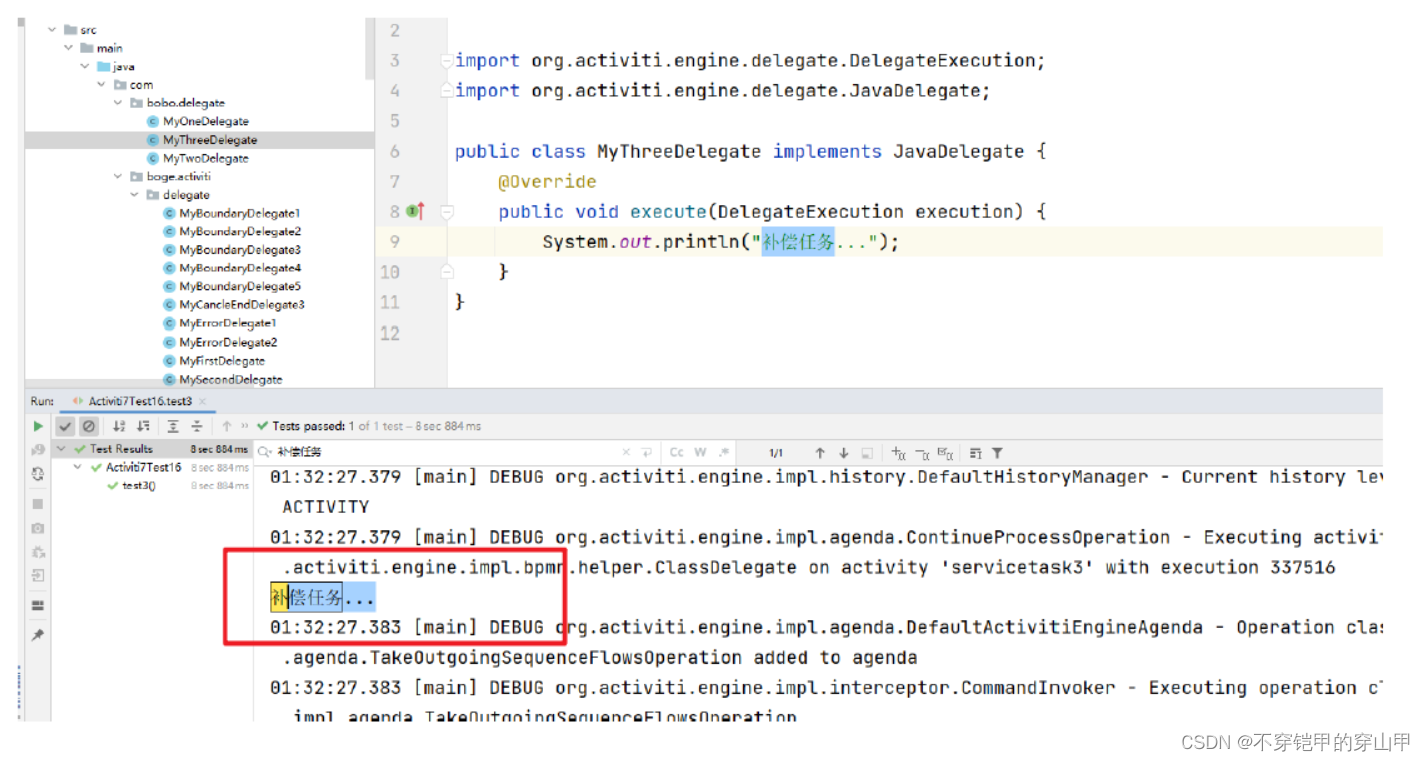Sort tests alphabetically in Run toolbar

(x=119, y=426)
